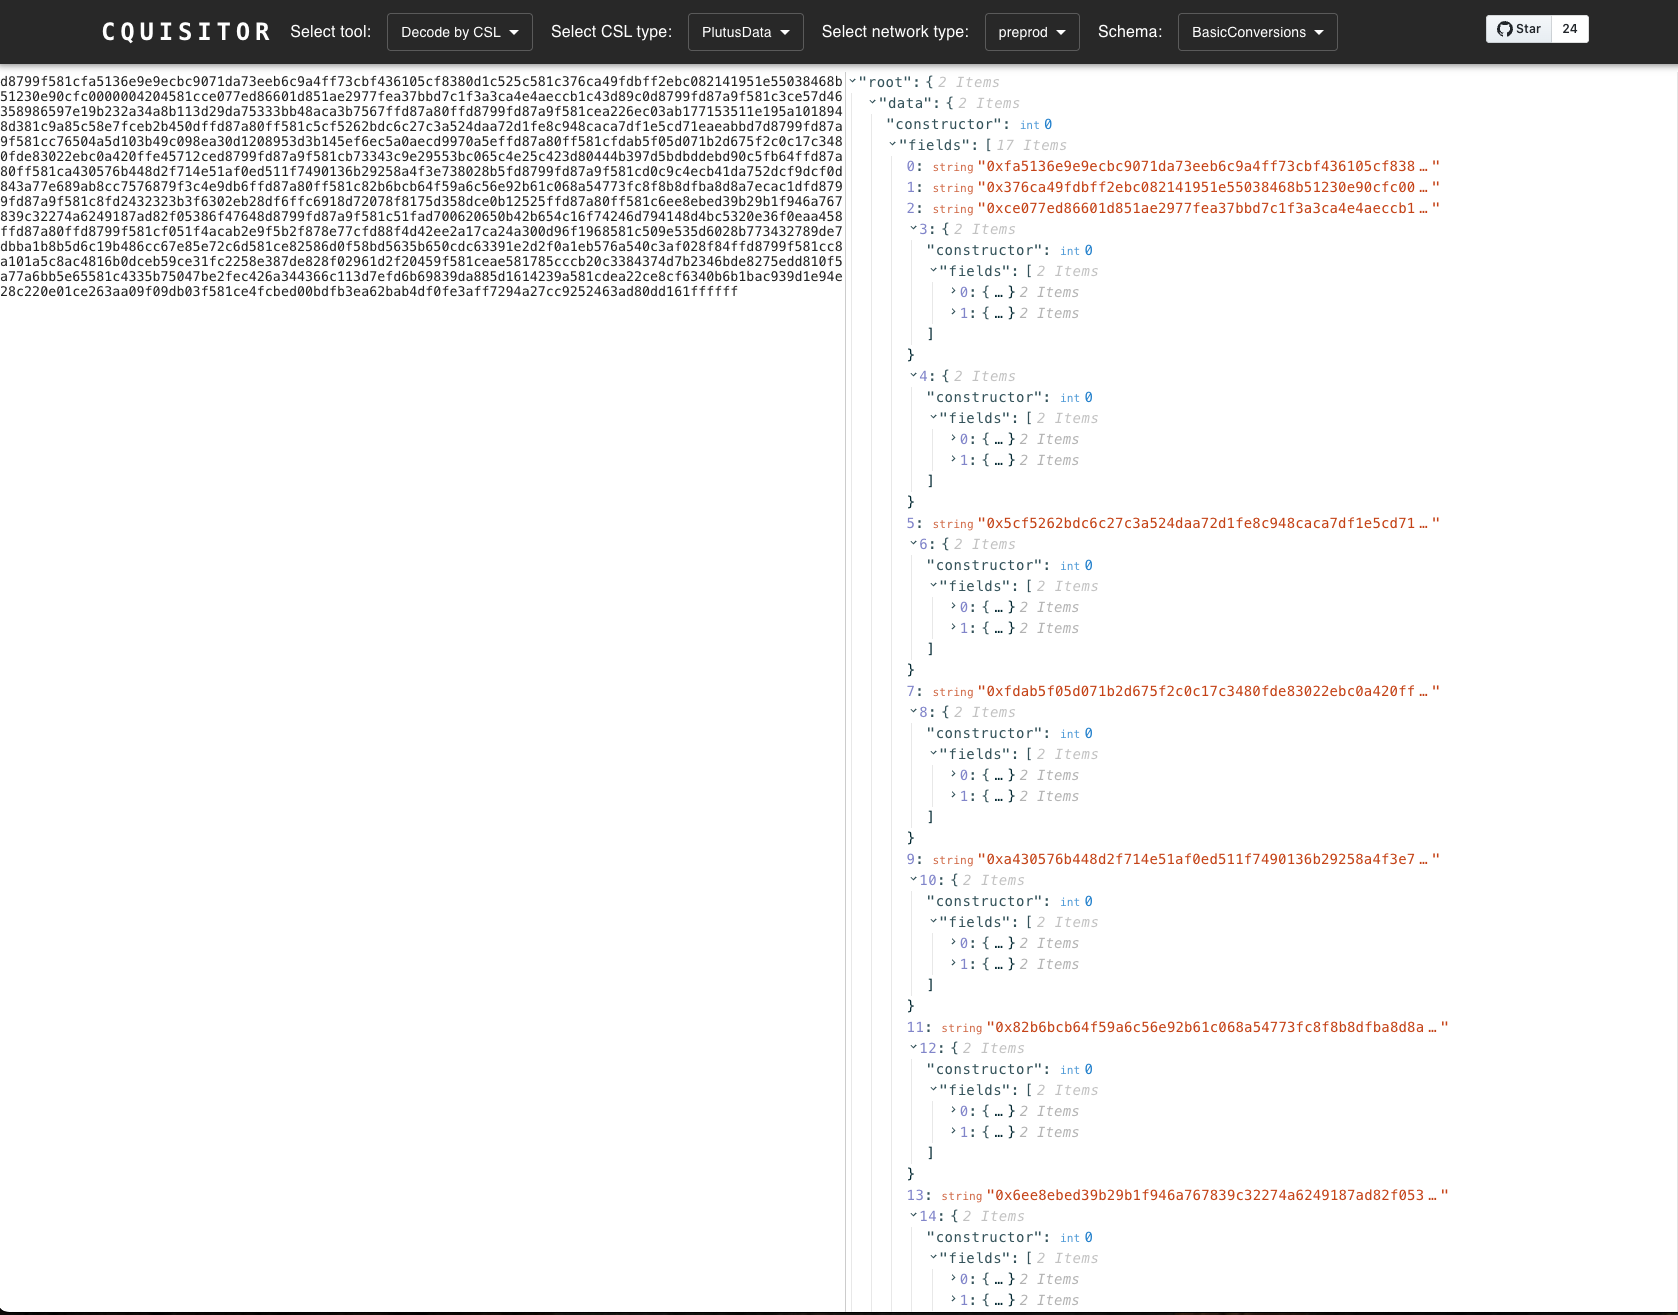
Task: Collapse field item 10 object
Action: 913,880
